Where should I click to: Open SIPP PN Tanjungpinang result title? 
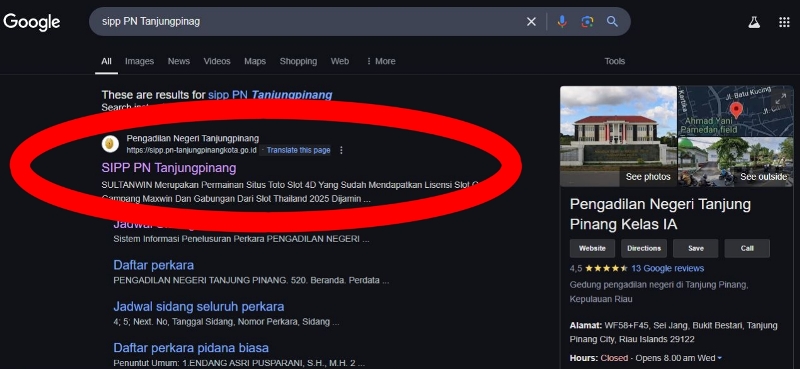(169, 168)
